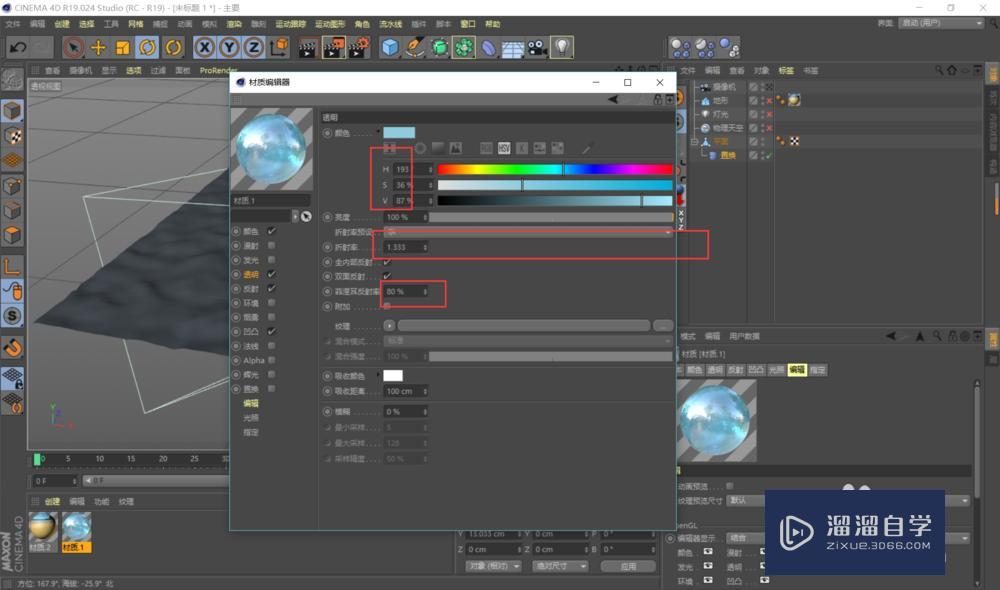Add a light object from toolbar

(561, 47)
